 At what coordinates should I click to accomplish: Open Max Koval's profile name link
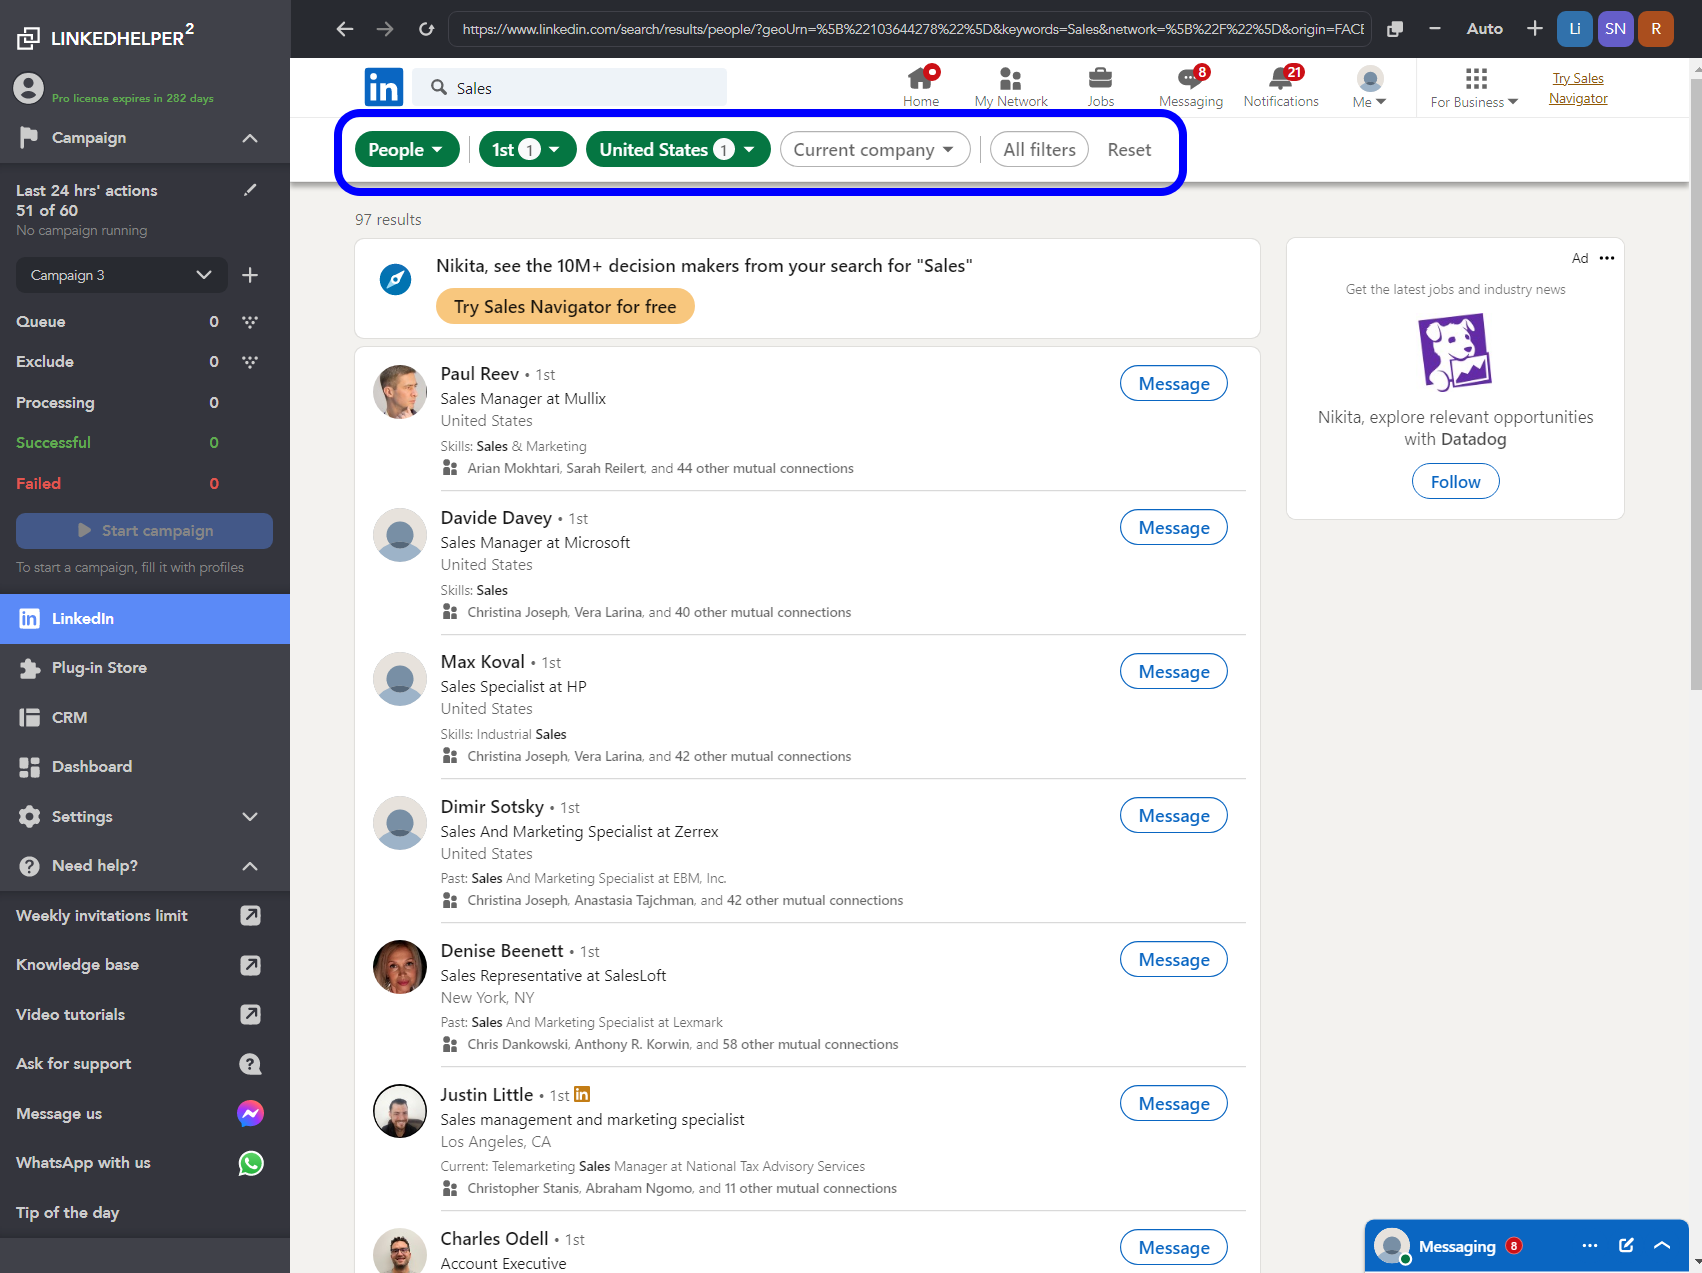tap(482, 661)
